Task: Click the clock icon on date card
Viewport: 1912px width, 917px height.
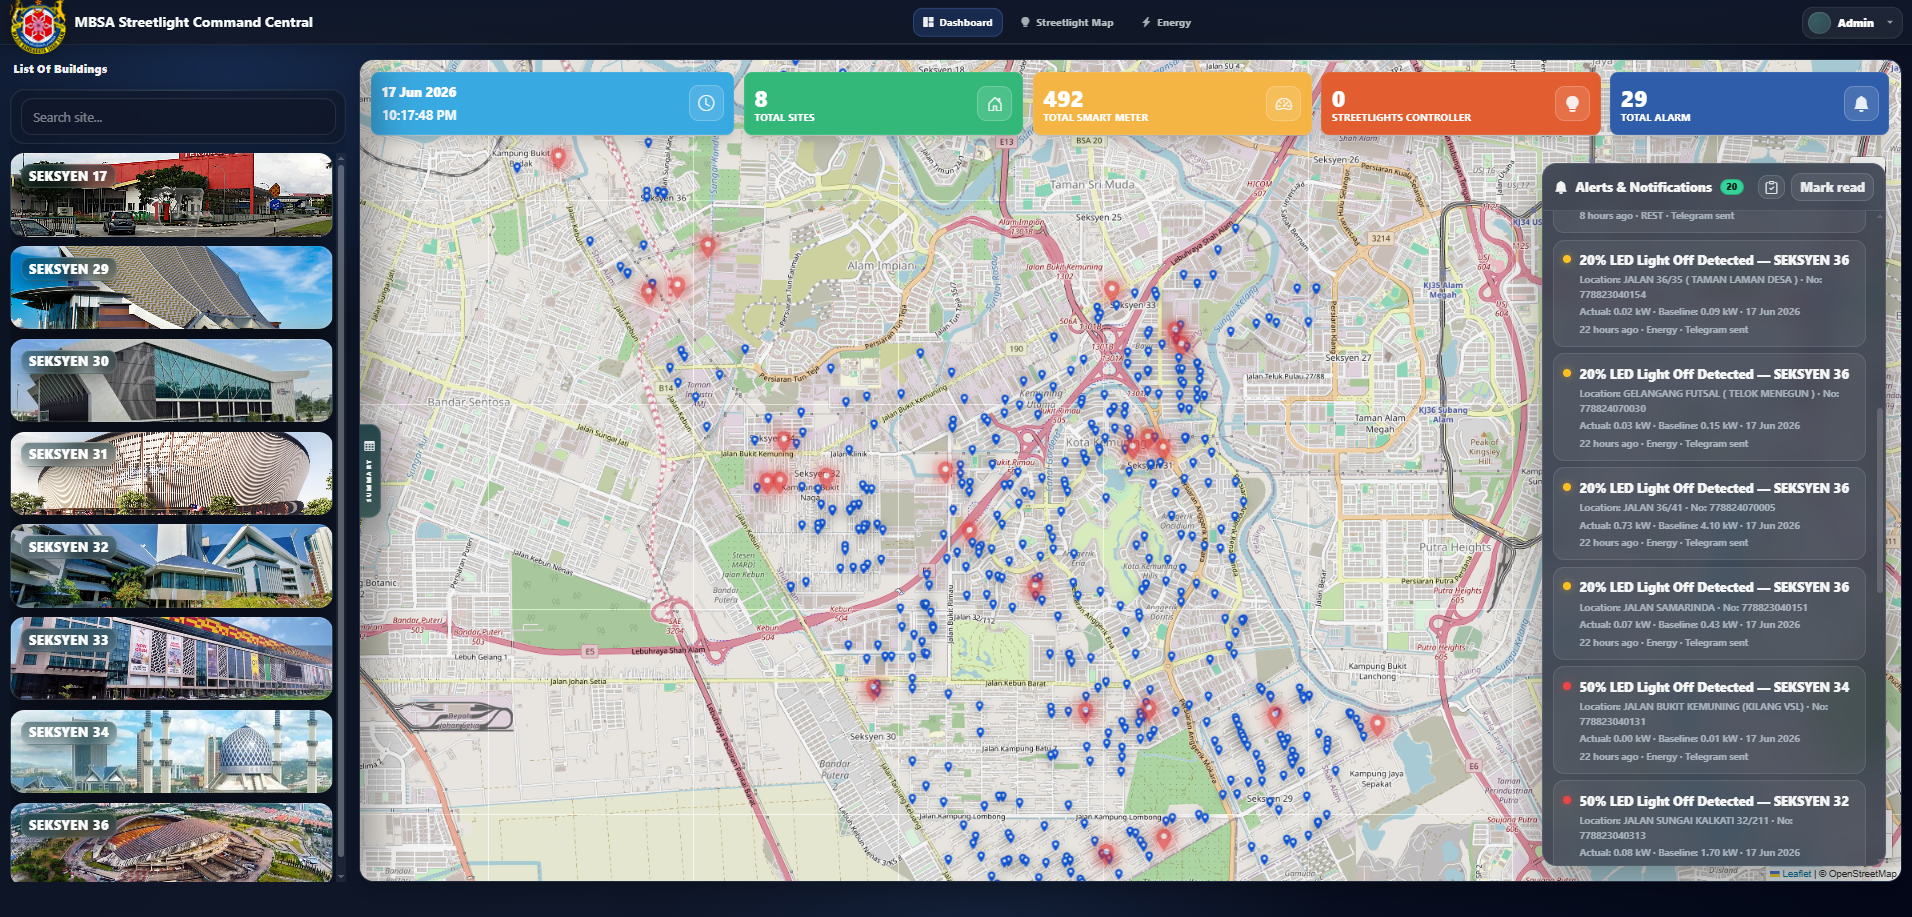Action: (x=706, y=103)
